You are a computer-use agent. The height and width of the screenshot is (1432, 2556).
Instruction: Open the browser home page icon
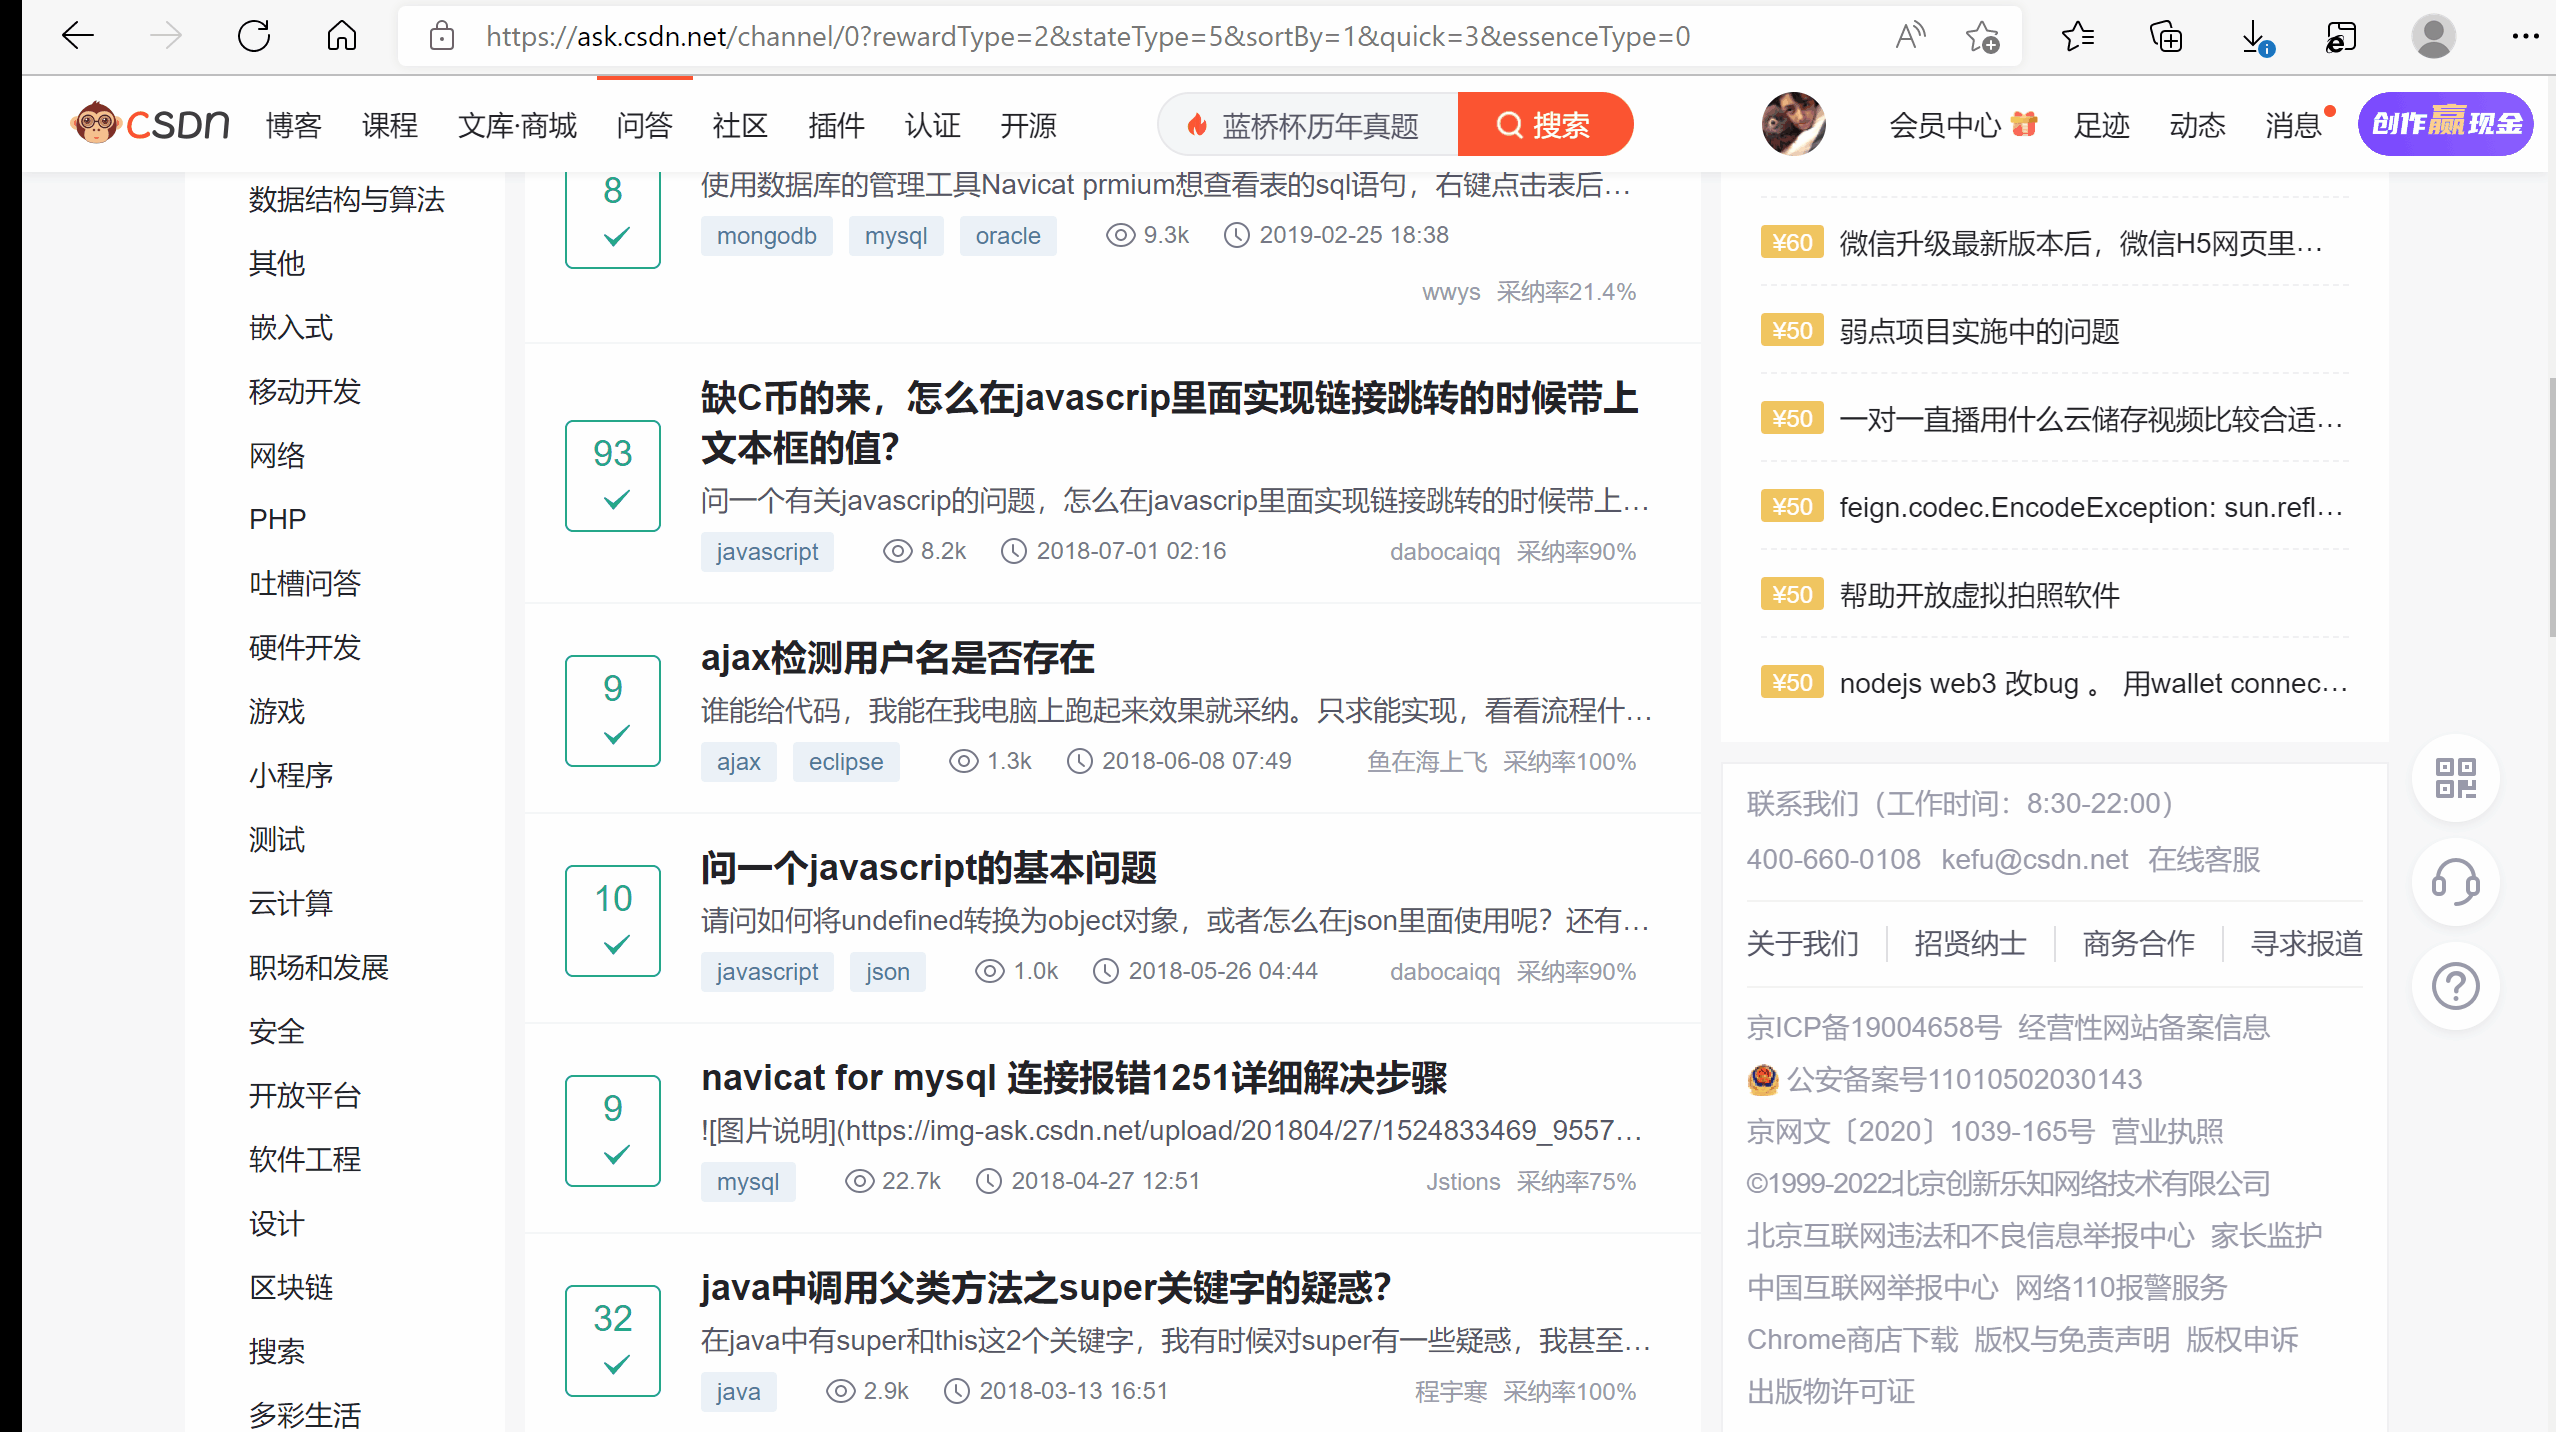341,37
